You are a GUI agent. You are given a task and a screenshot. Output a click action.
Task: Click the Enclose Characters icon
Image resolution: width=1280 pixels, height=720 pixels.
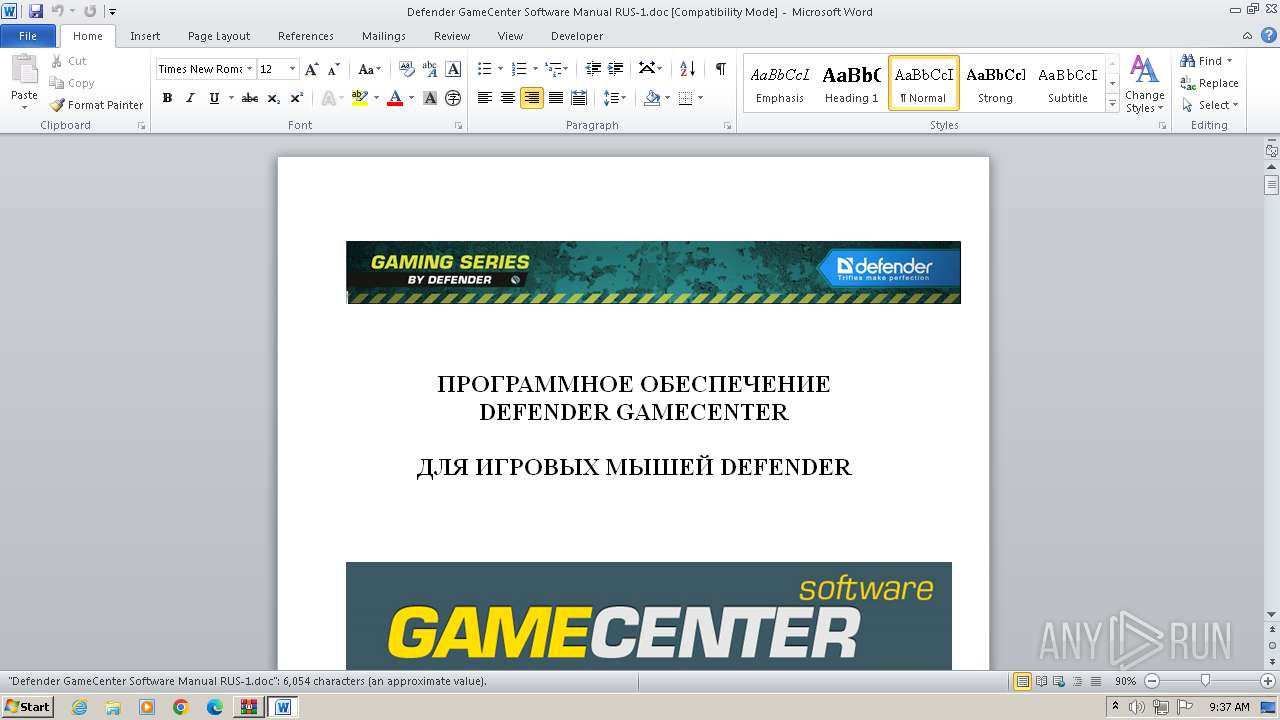coord(453,98)
